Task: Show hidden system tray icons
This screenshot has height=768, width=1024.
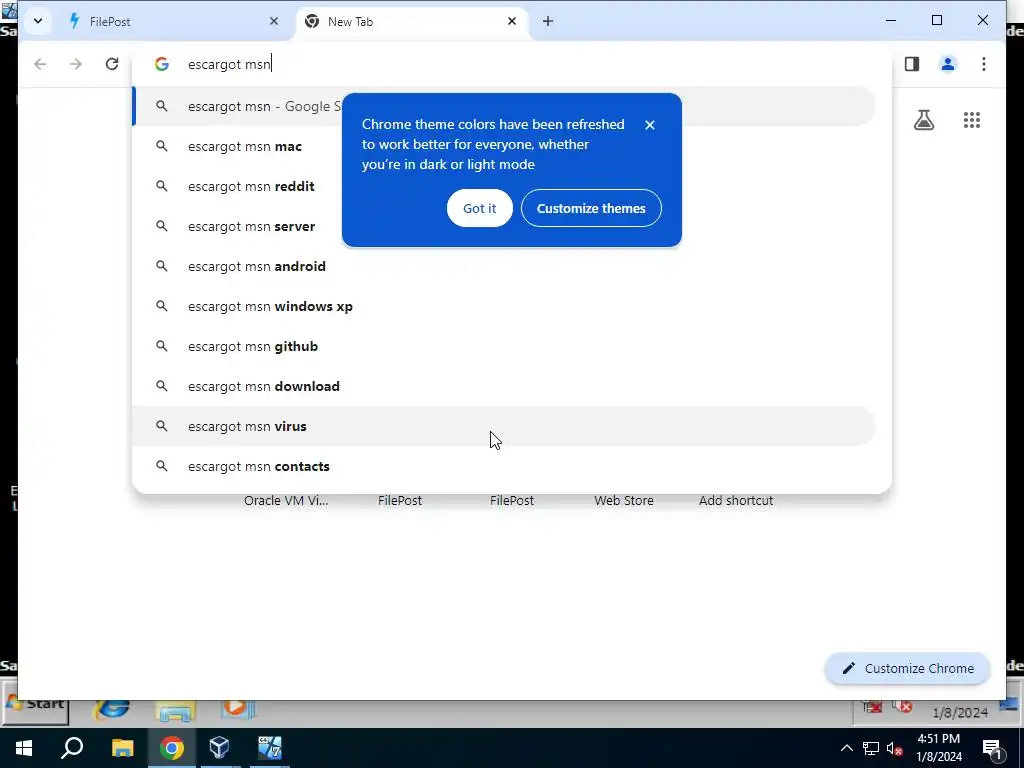Action: point(846,748)
